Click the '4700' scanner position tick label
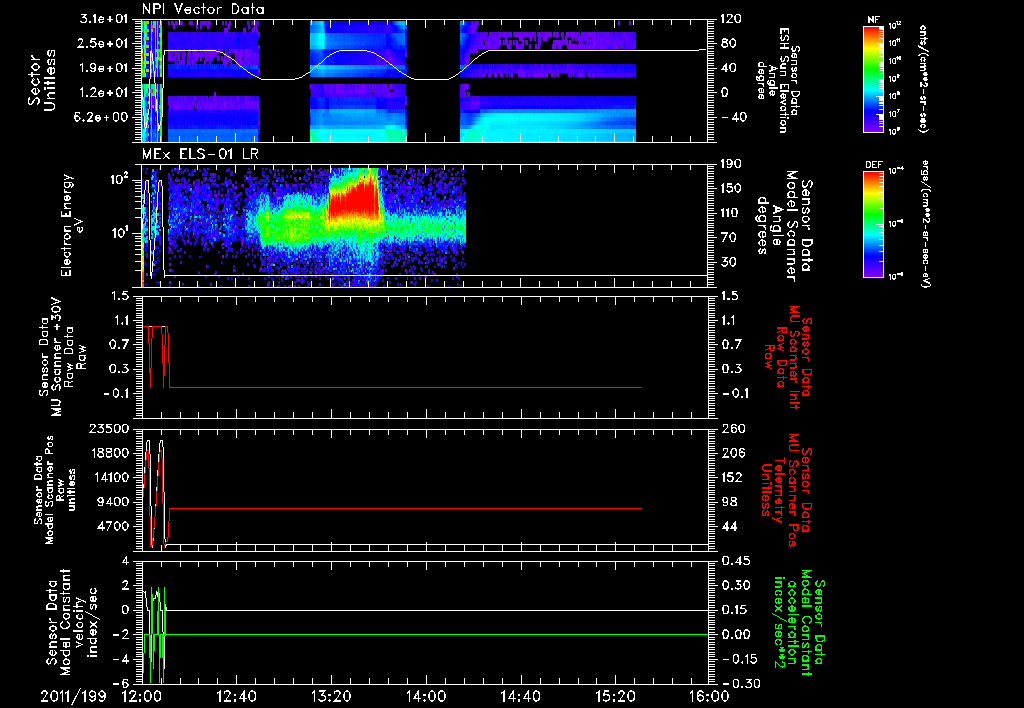The width and height of the screenshot is (1024, 708). click(x=114, y=526)
